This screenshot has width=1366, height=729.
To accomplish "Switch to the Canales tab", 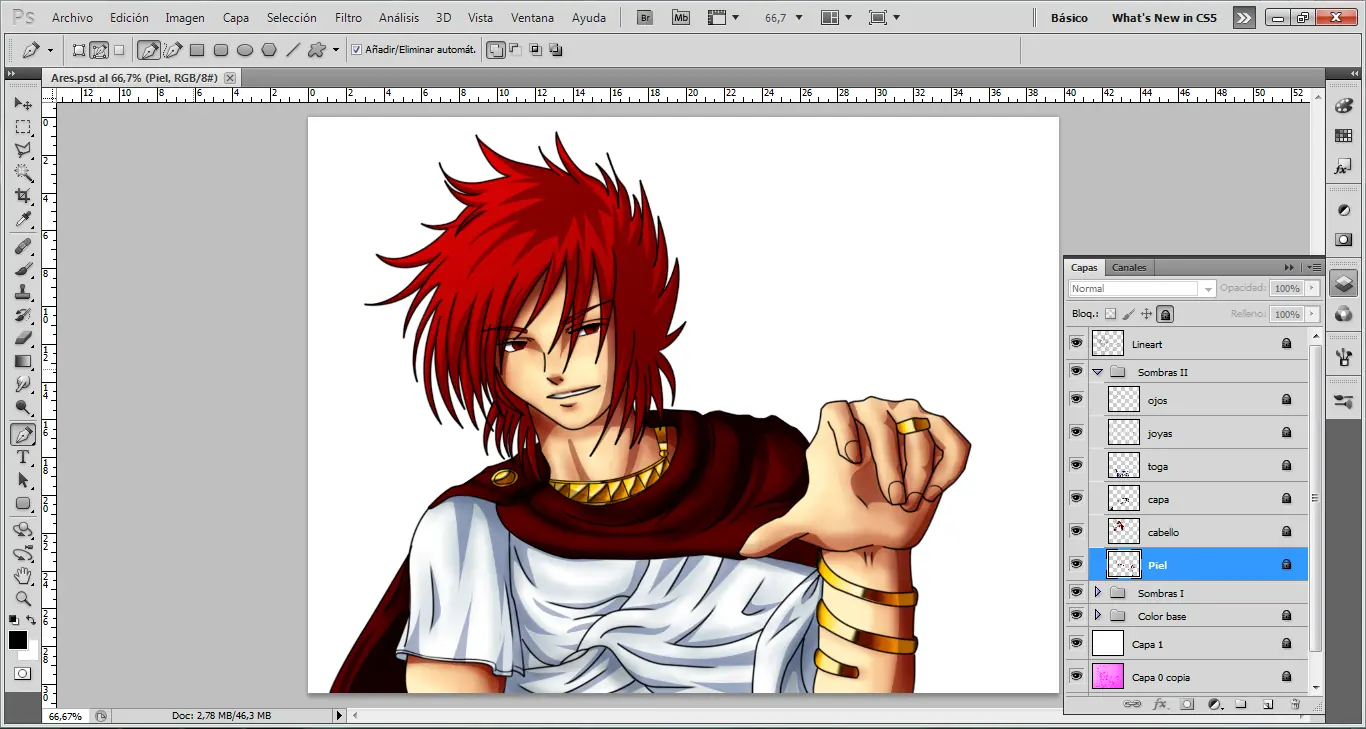I will click(x=1130, y=267).
